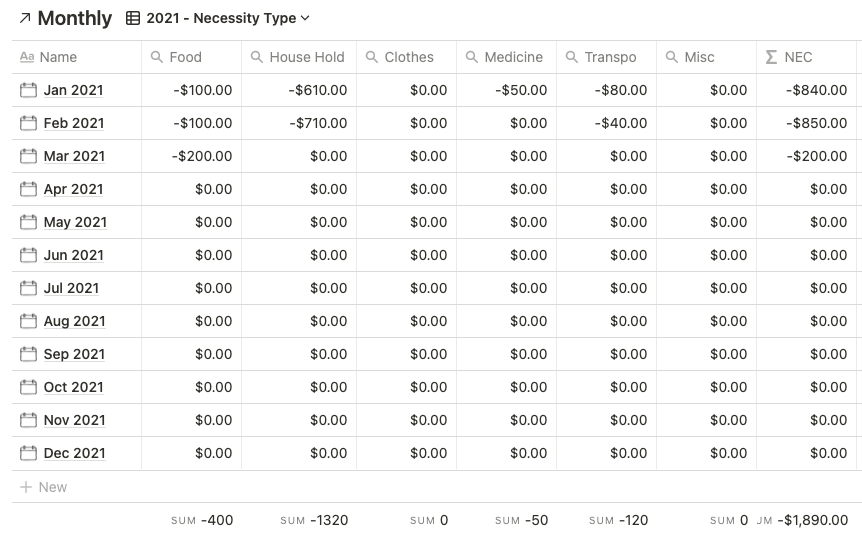Select the Jan 2021 NEC total cell
Viewport: 862px width, 541px height.
[x=808, y=90]
